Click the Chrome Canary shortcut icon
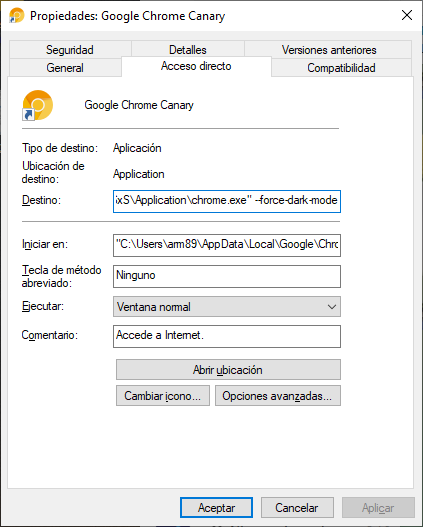 tap(37, 105)
